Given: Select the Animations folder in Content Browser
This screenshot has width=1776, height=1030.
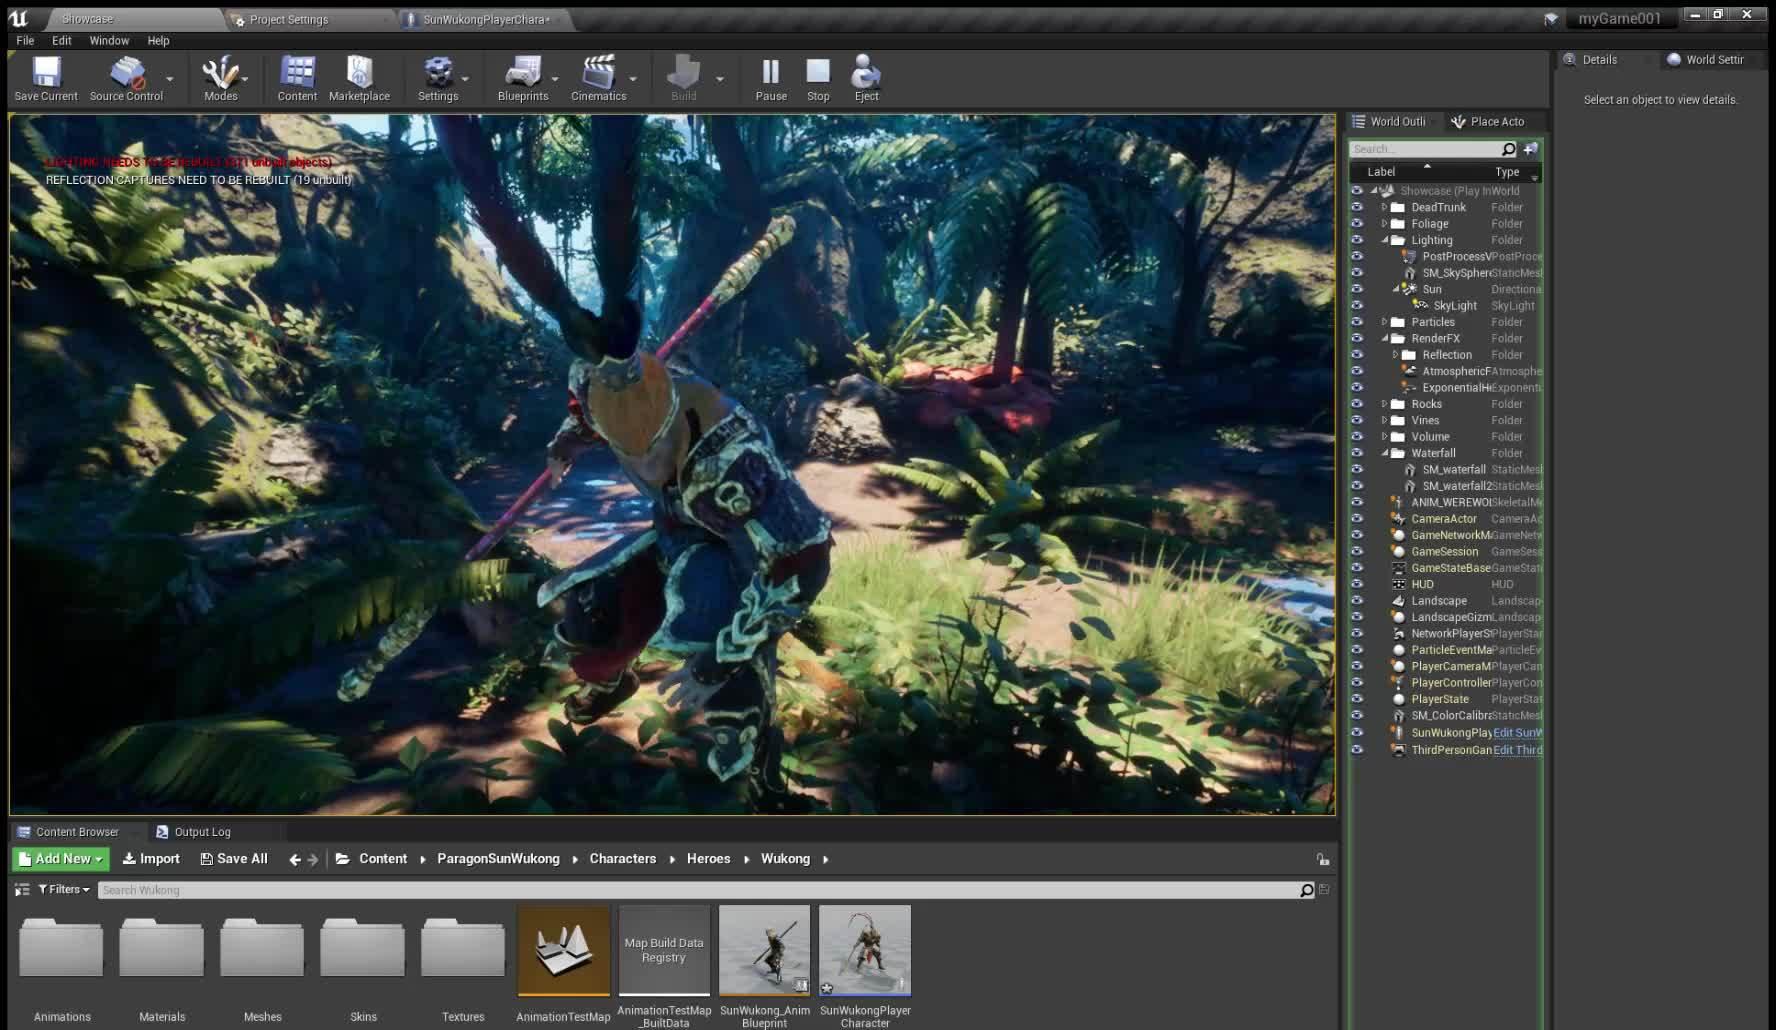Looking at the screenshot, I should 62,949.
